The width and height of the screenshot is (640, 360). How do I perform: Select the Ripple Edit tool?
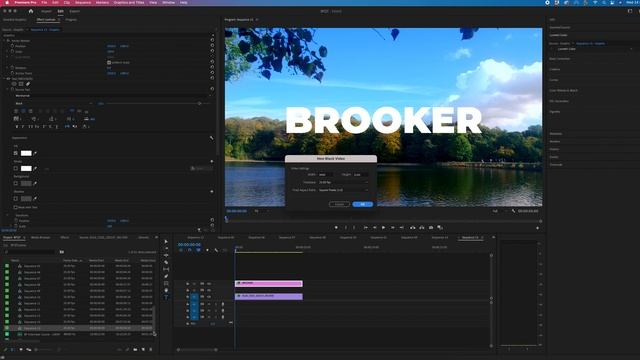coord(166,256)
